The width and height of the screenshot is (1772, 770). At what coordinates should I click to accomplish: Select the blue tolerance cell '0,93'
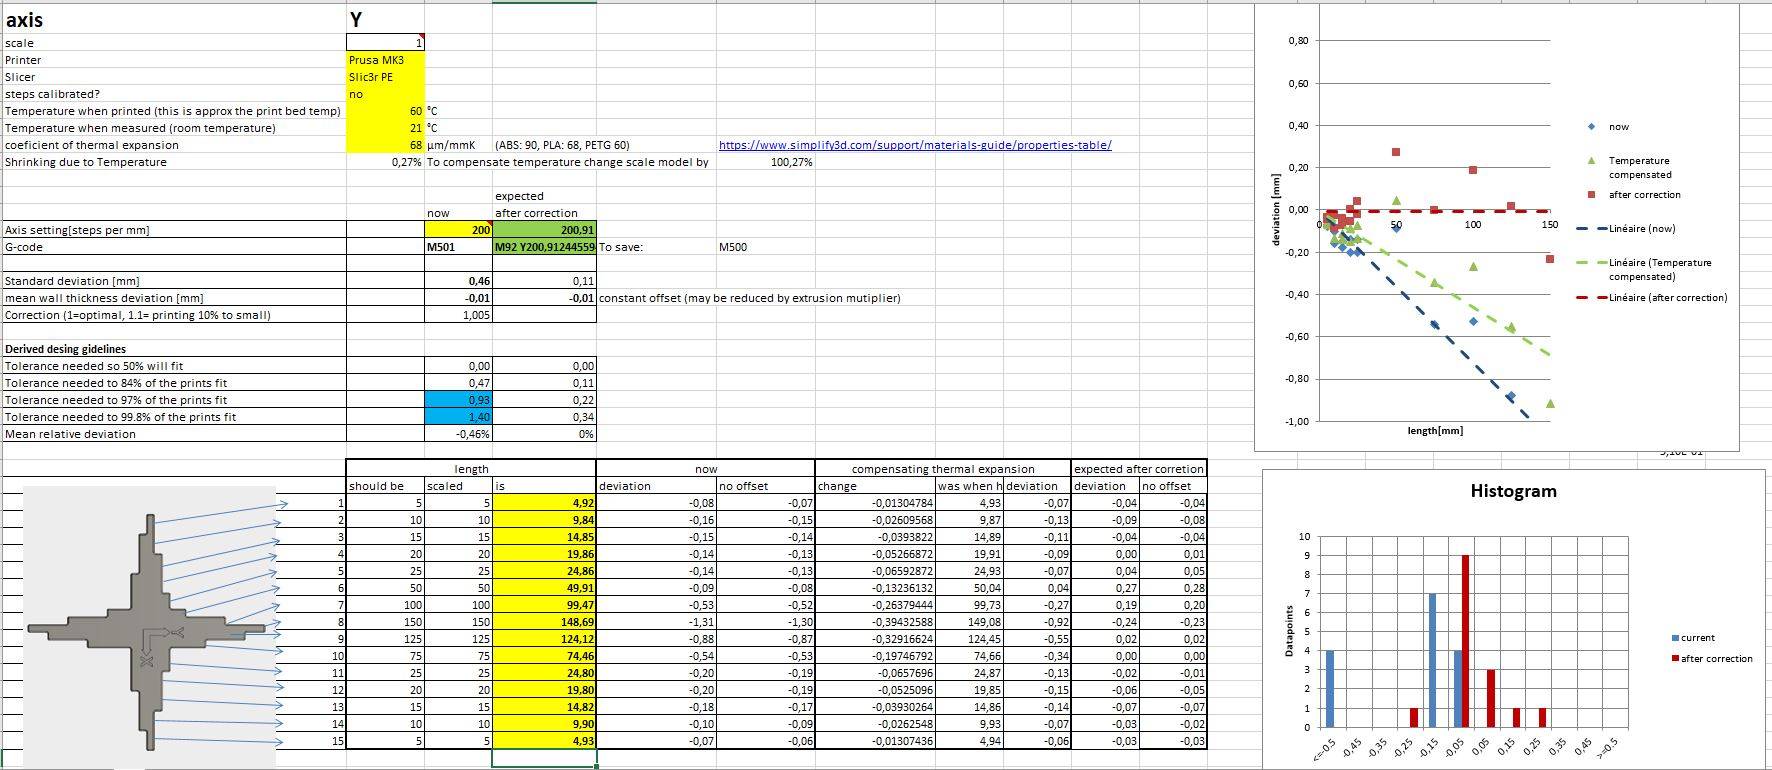(459, 400)
